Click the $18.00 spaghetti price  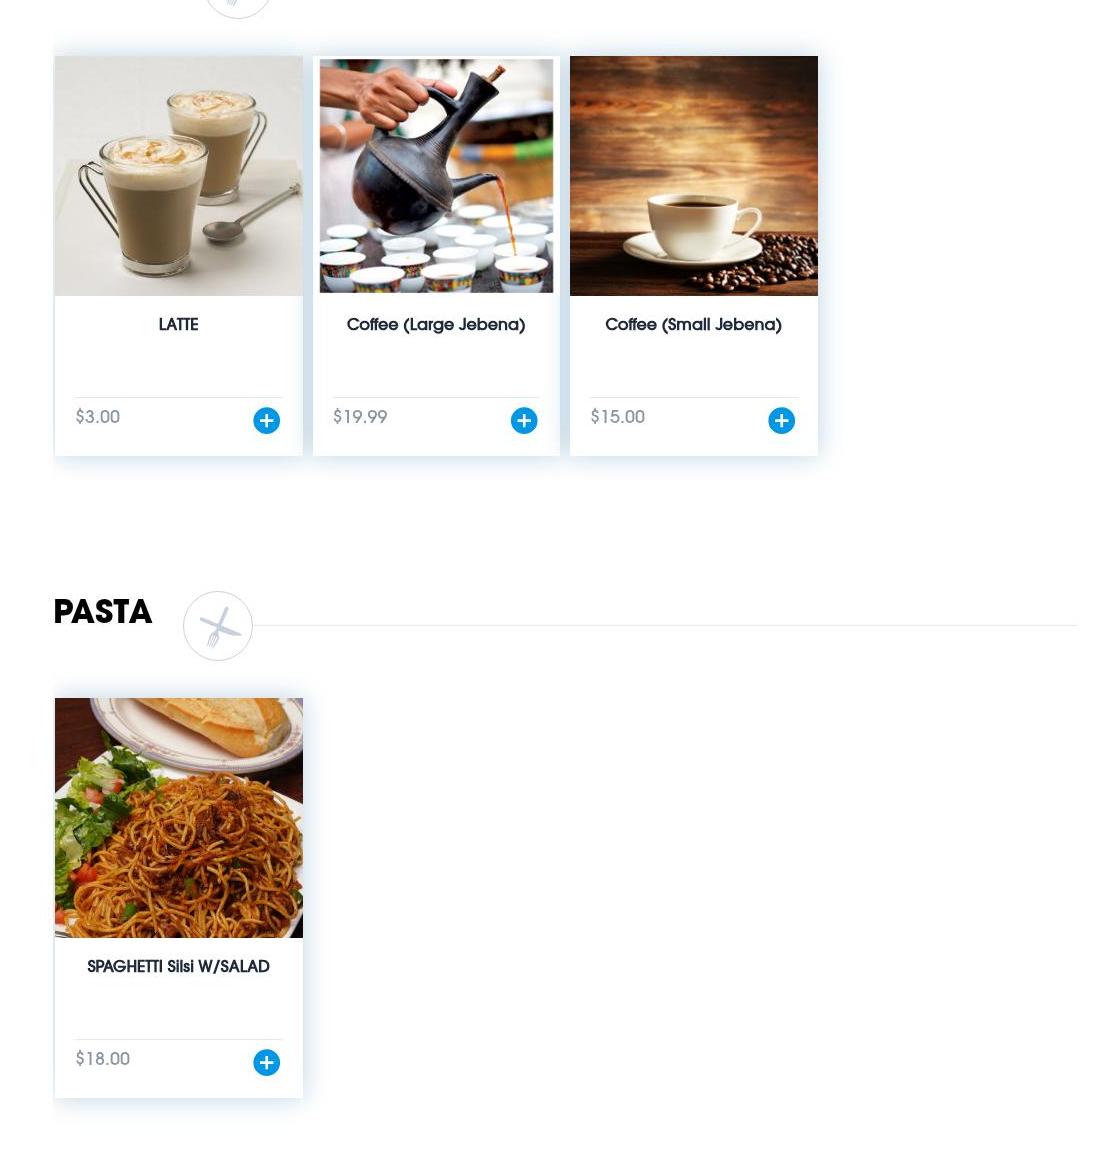tap(103, 1058)
